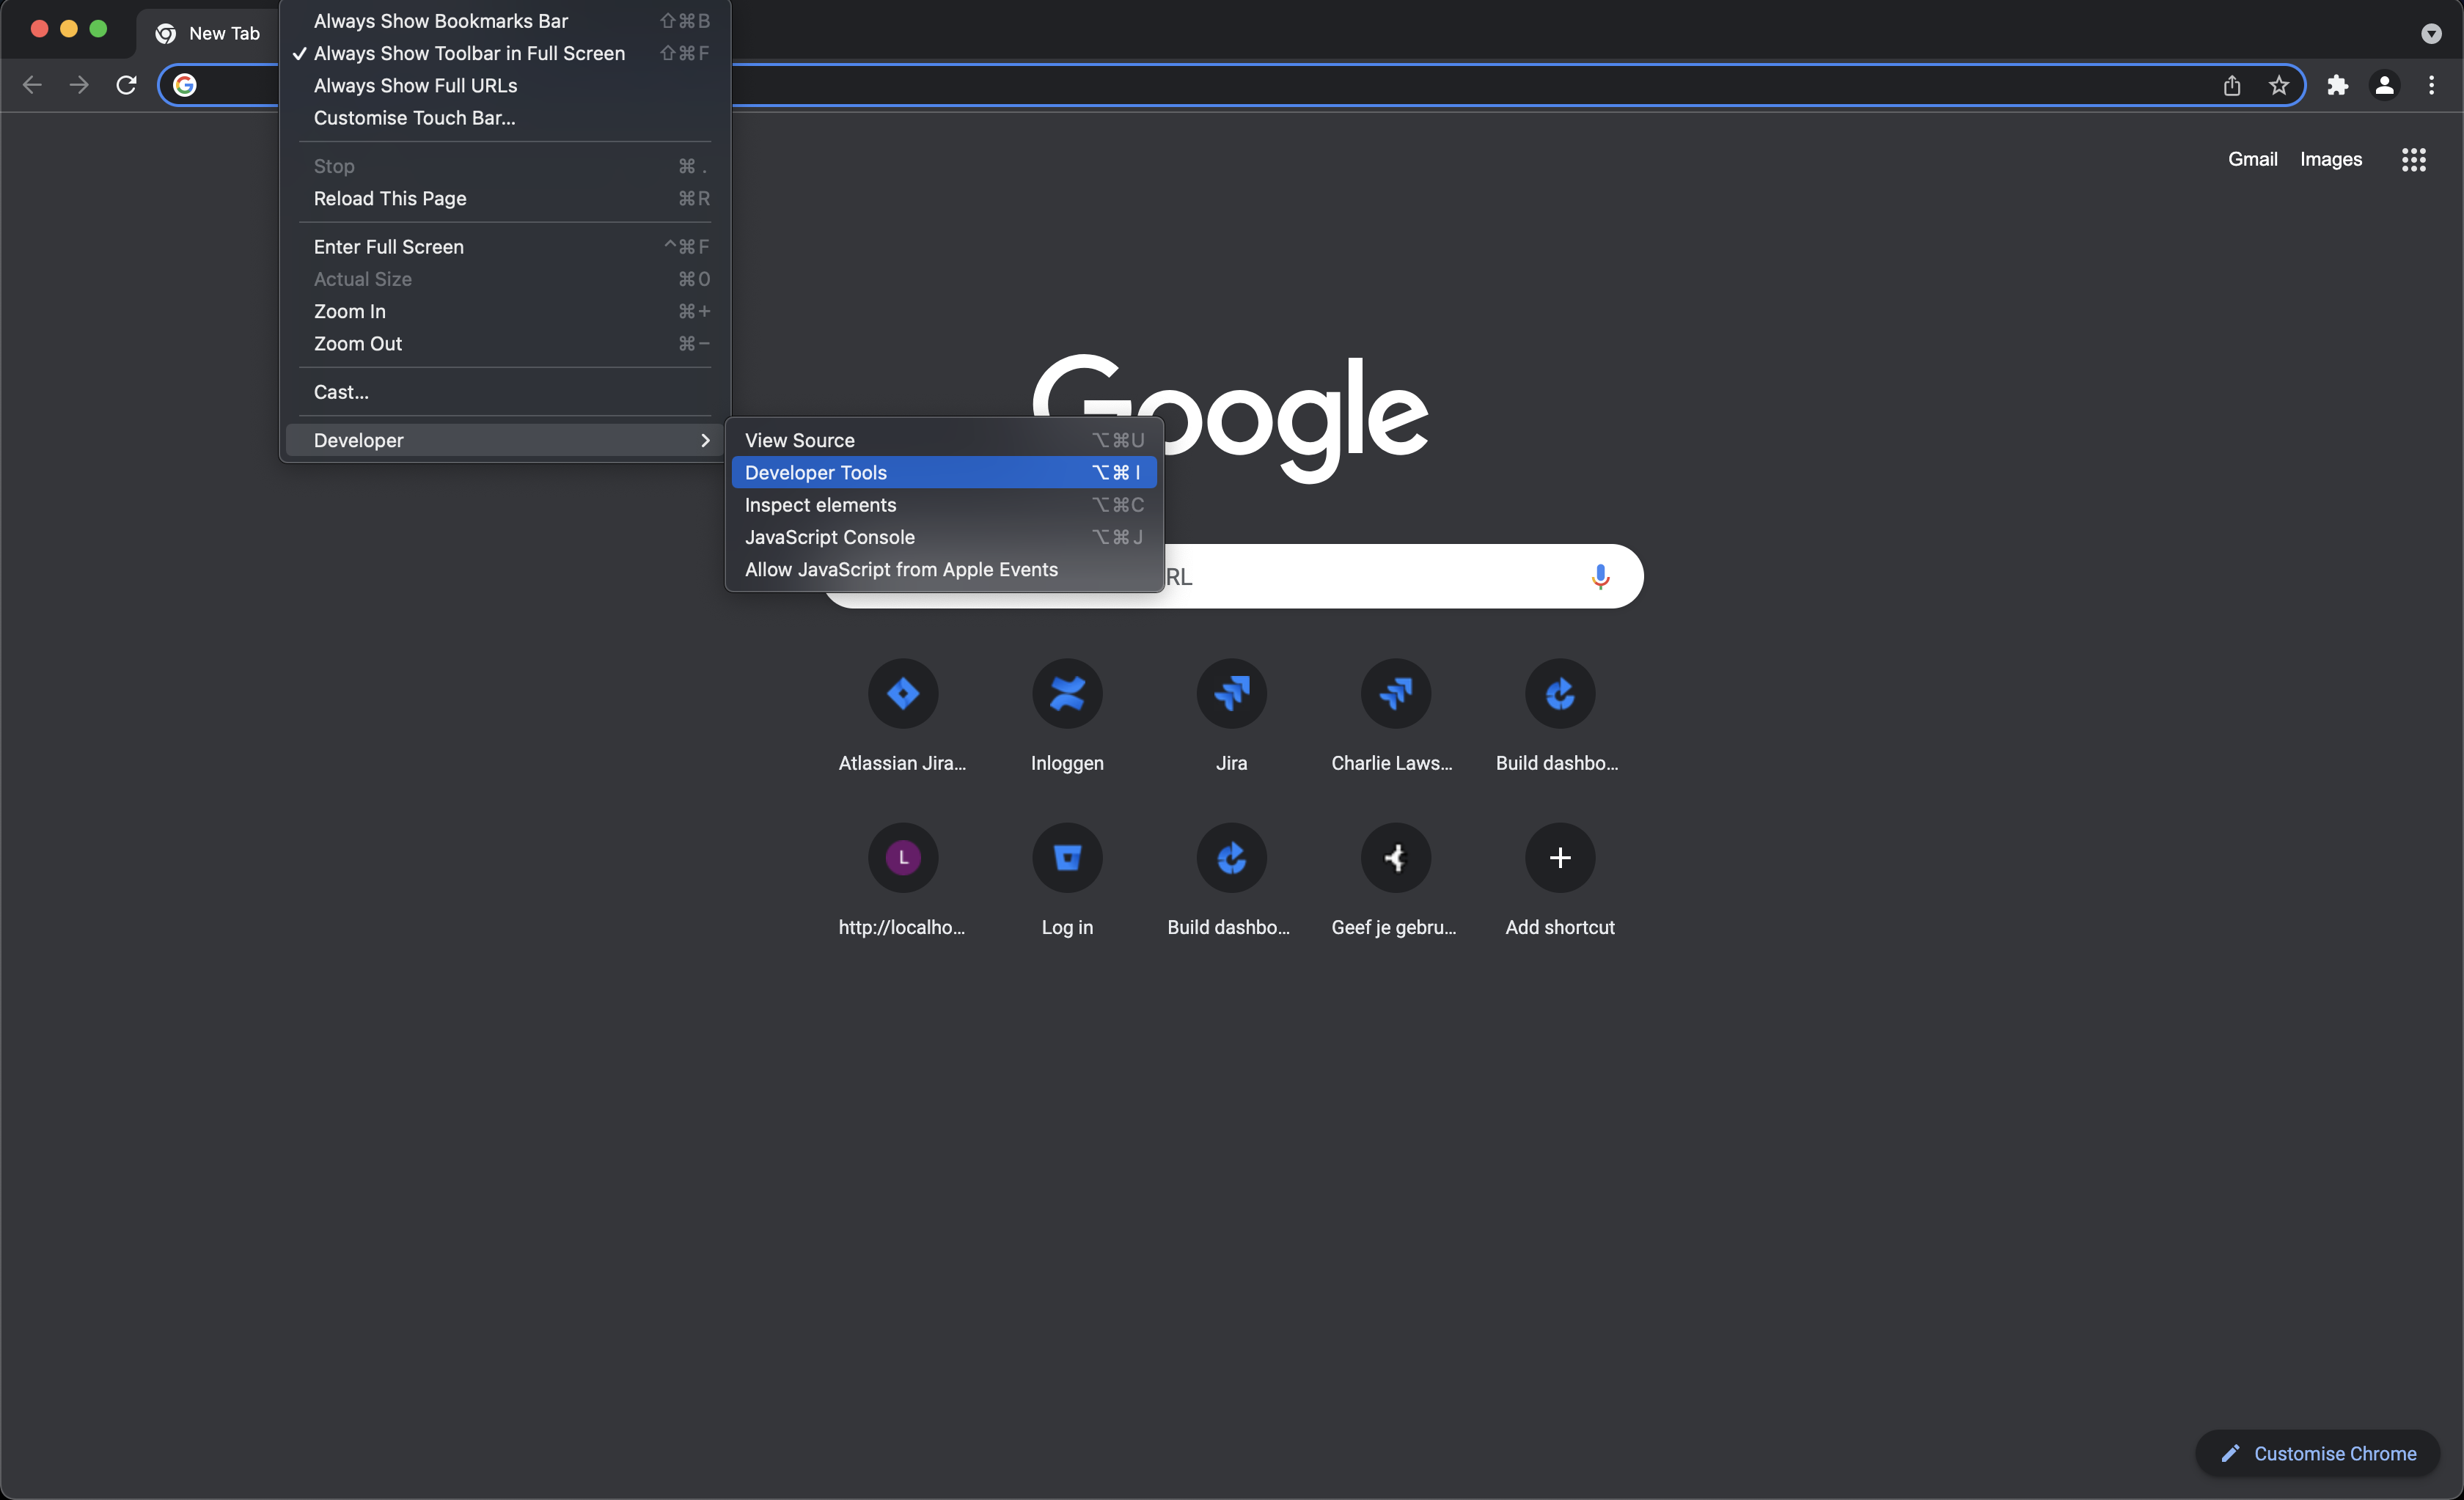Choose Enter Full Screen
The image size is (2464, 1500).
(x=505, y=246)
